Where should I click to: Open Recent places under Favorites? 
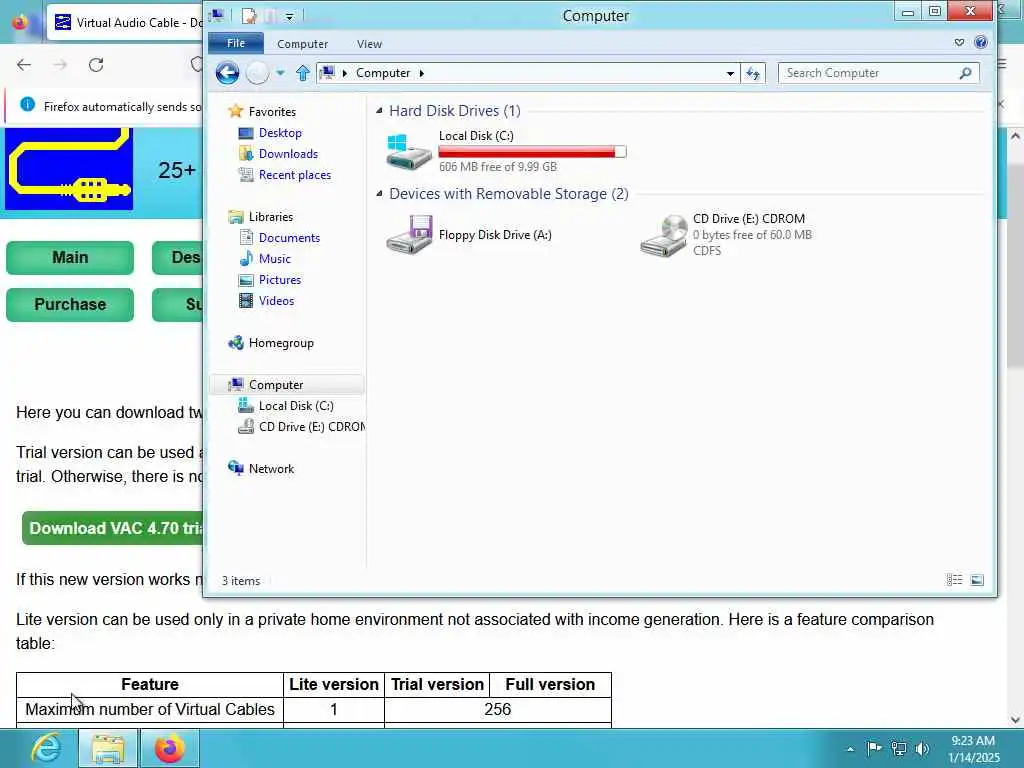pos(295,174)
